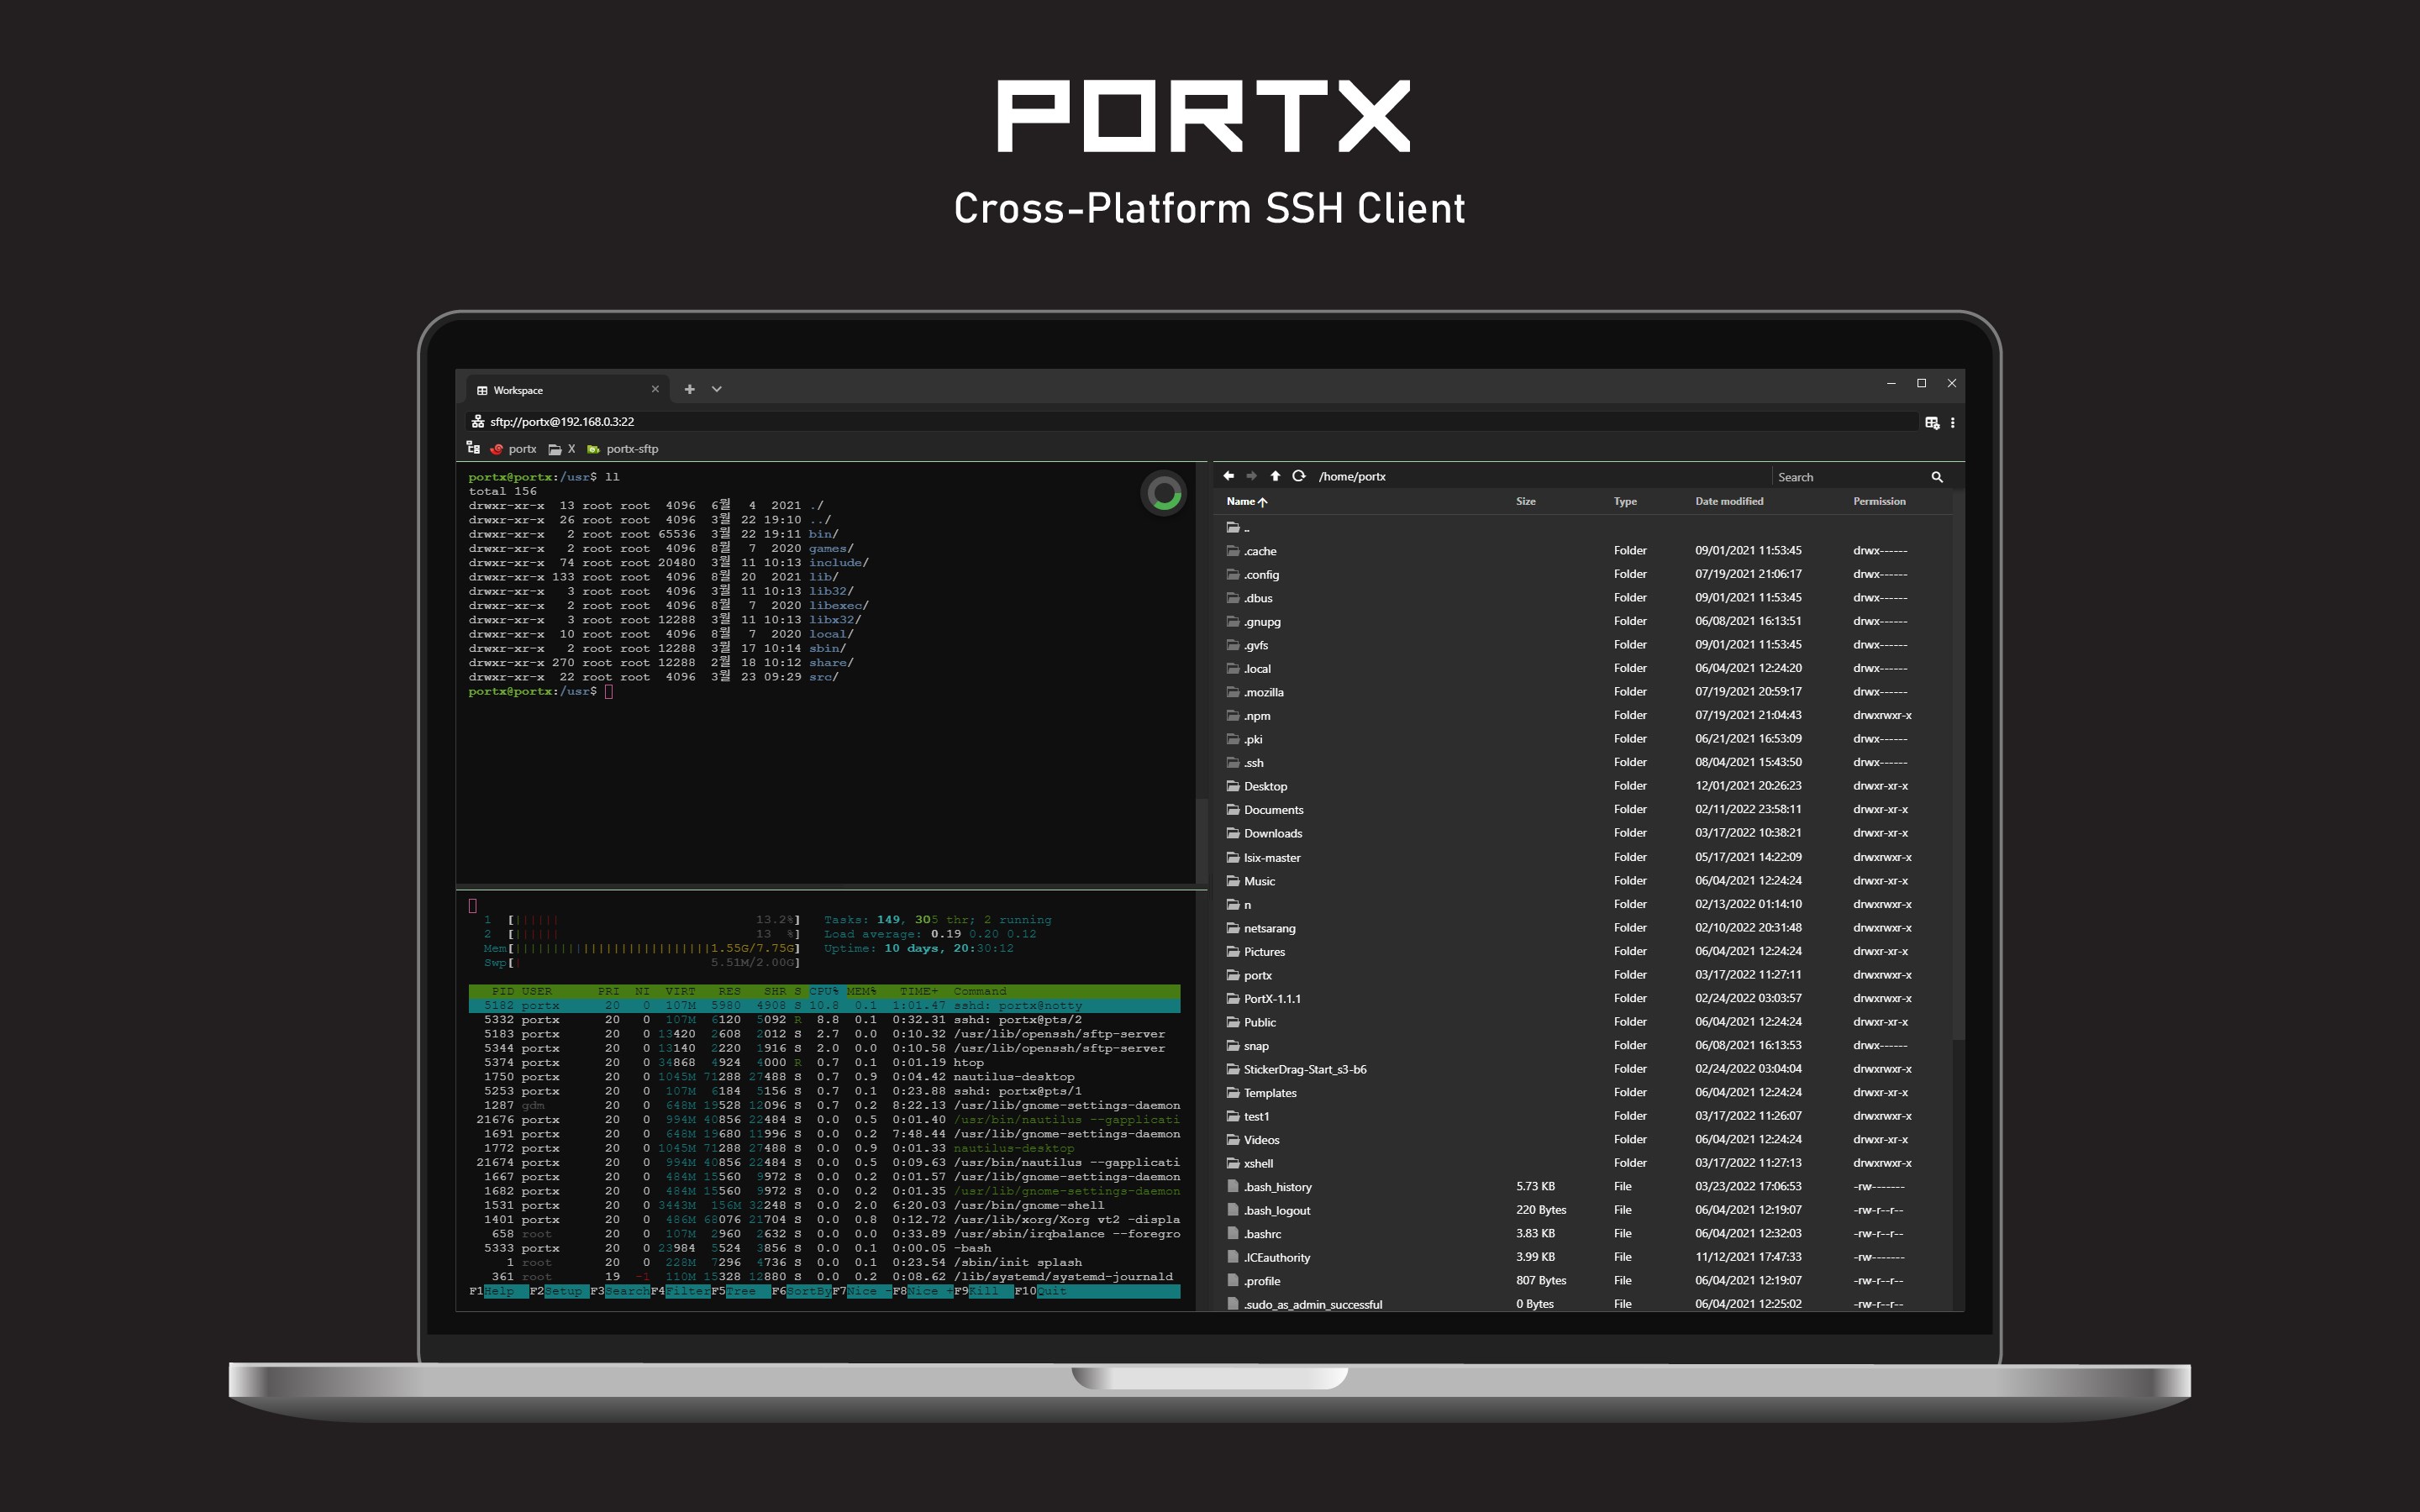Go back in the SFTP file browser
The image size is (2420, 1512).
1228,476
